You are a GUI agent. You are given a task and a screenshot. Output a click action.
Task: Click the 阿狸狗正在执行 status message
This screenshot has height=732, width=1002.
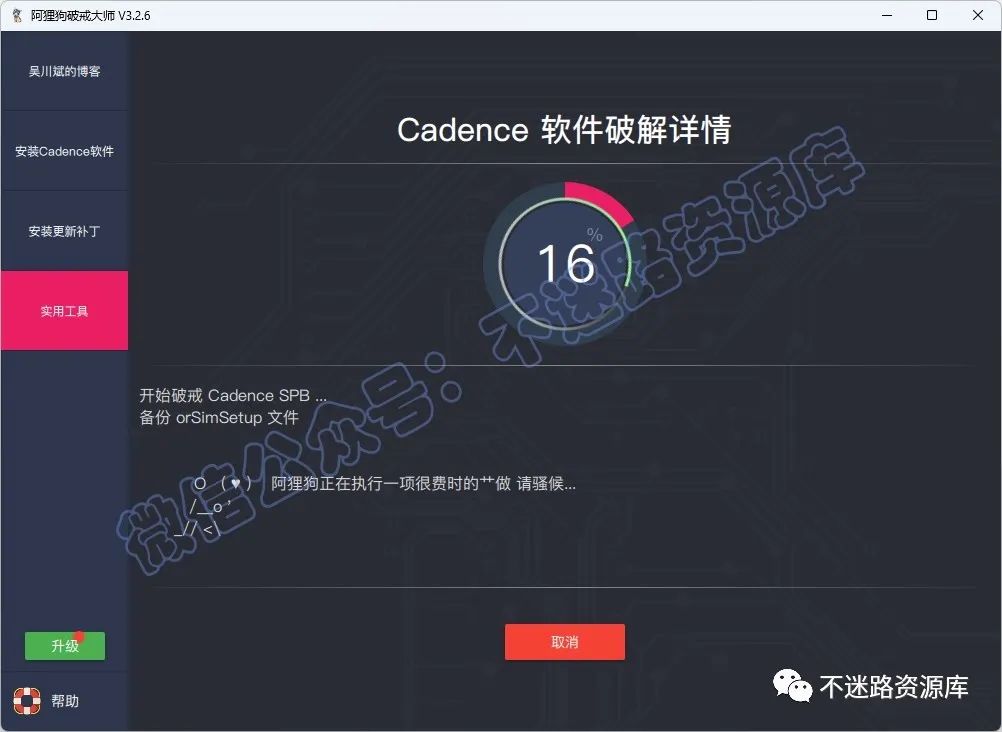point(423,483)
